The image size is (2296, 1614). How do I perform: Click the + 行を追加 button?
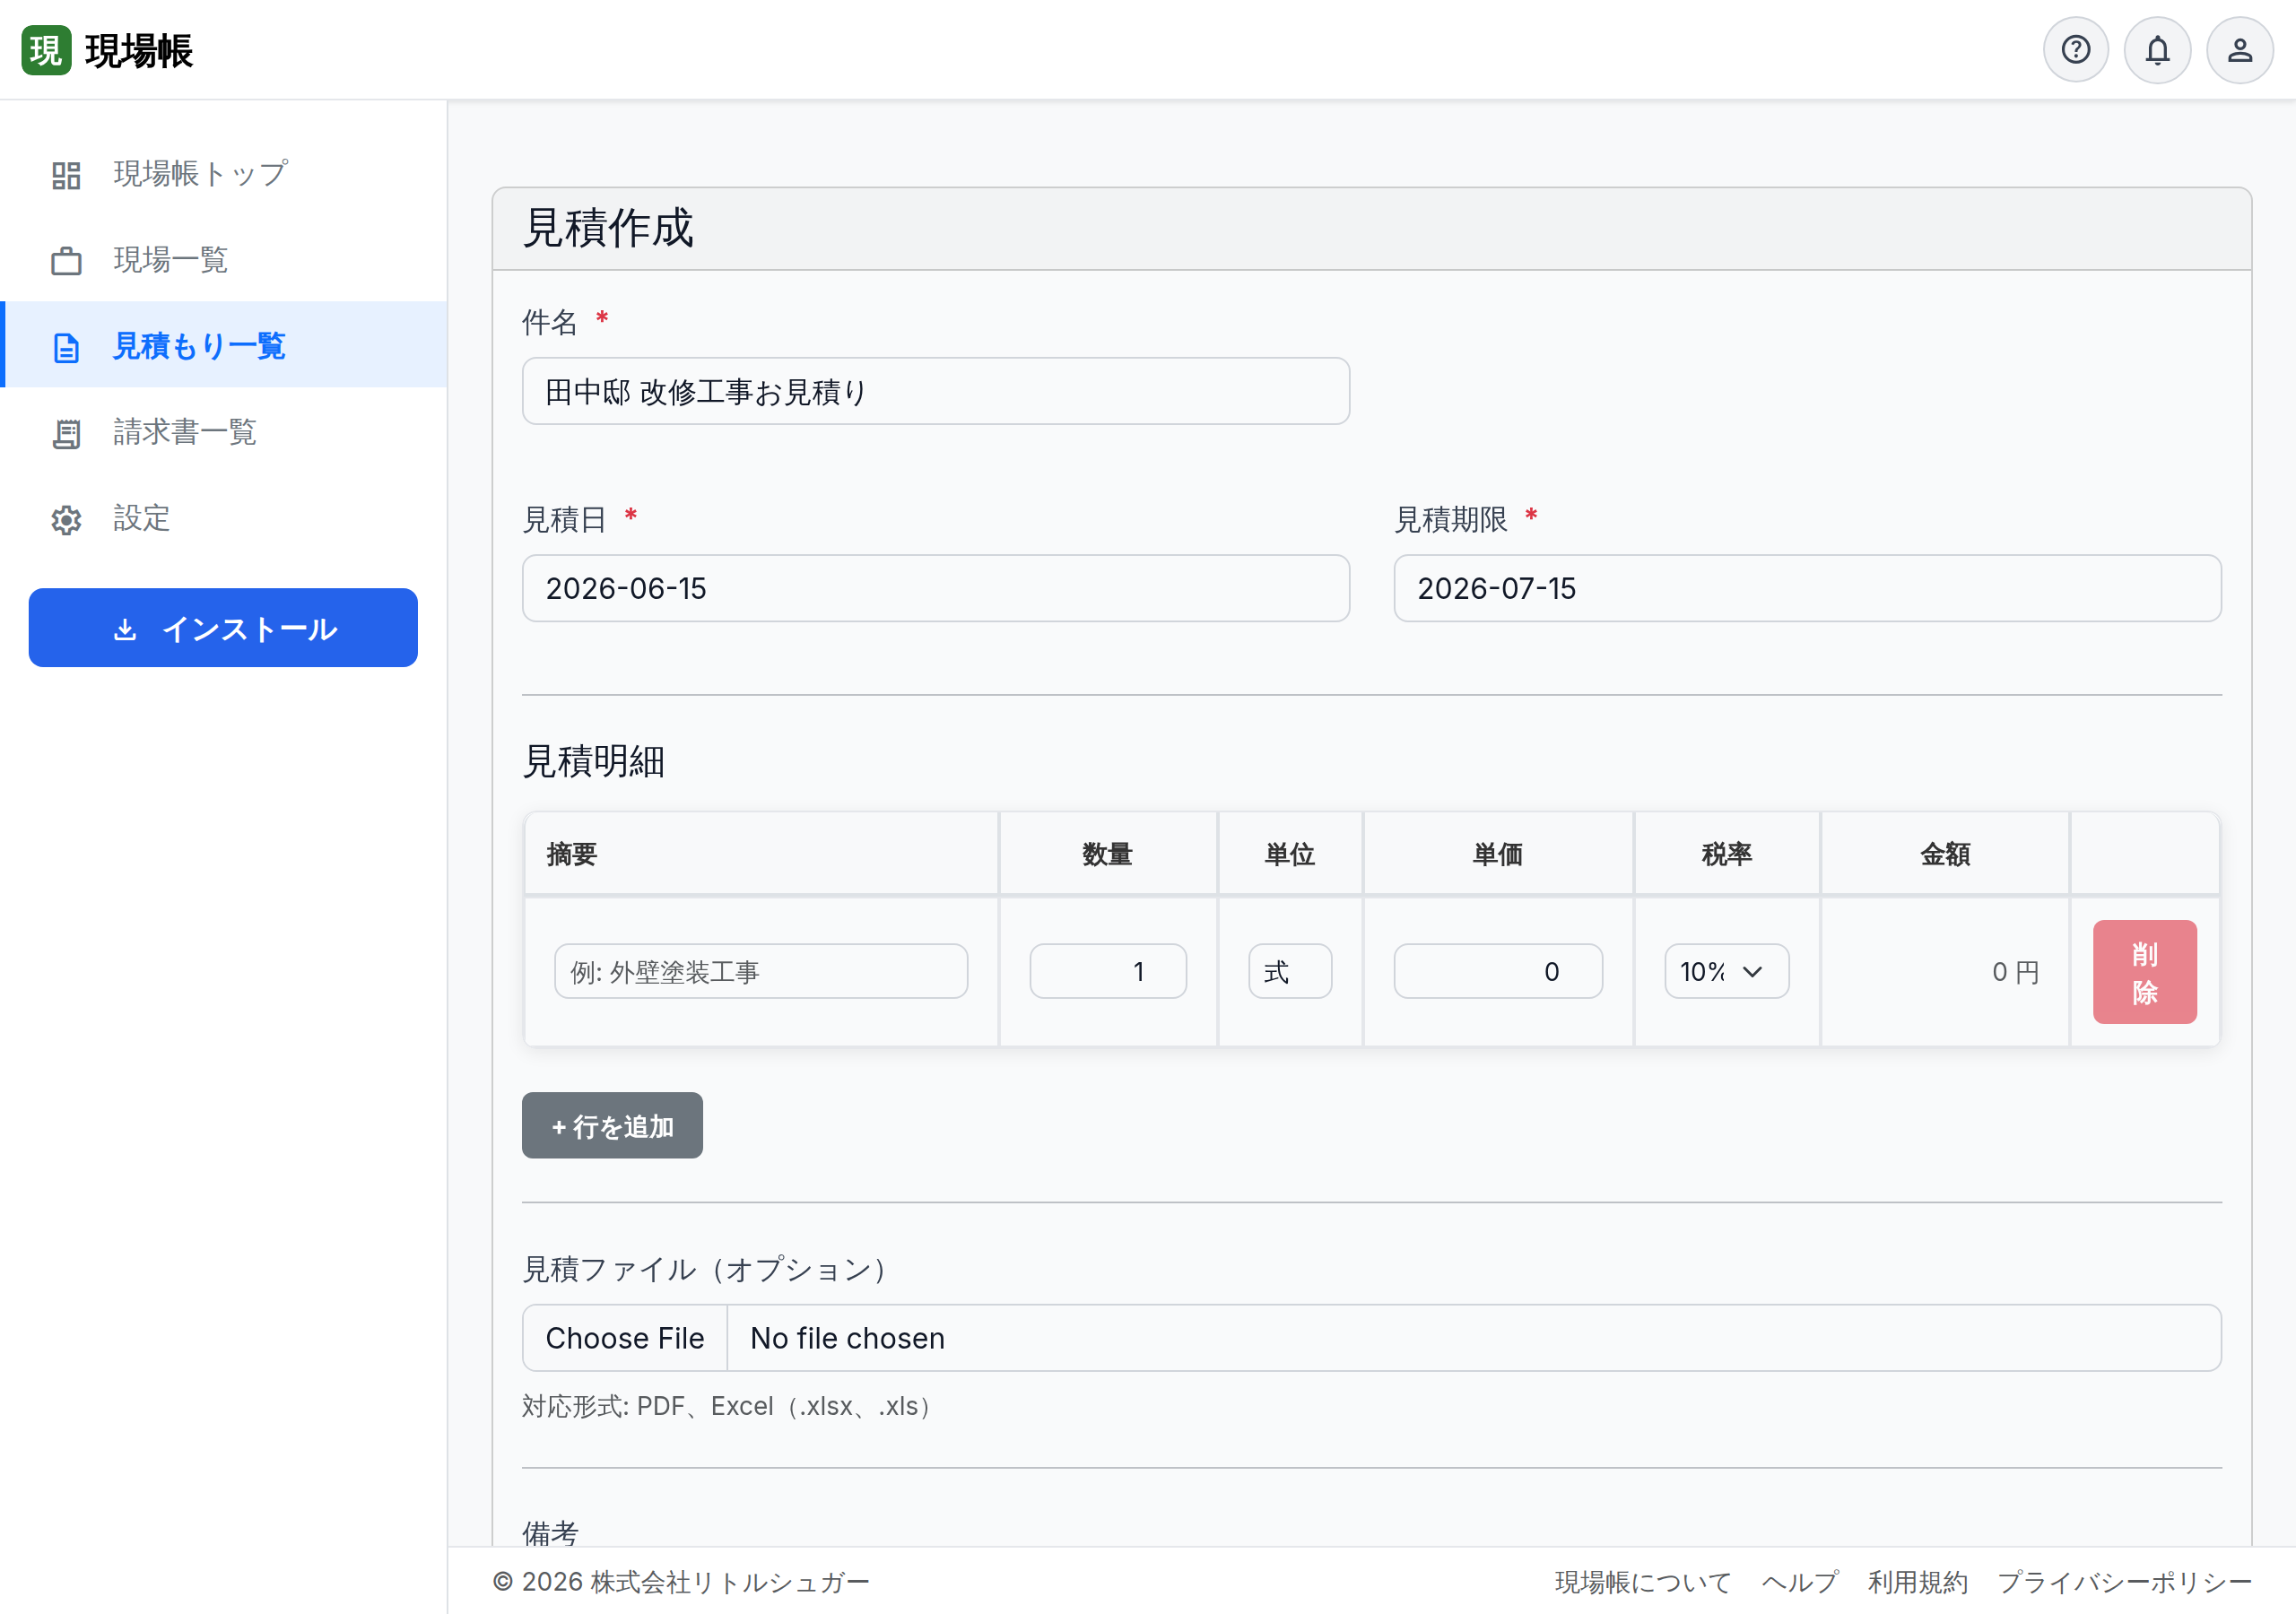(612, 1126)
